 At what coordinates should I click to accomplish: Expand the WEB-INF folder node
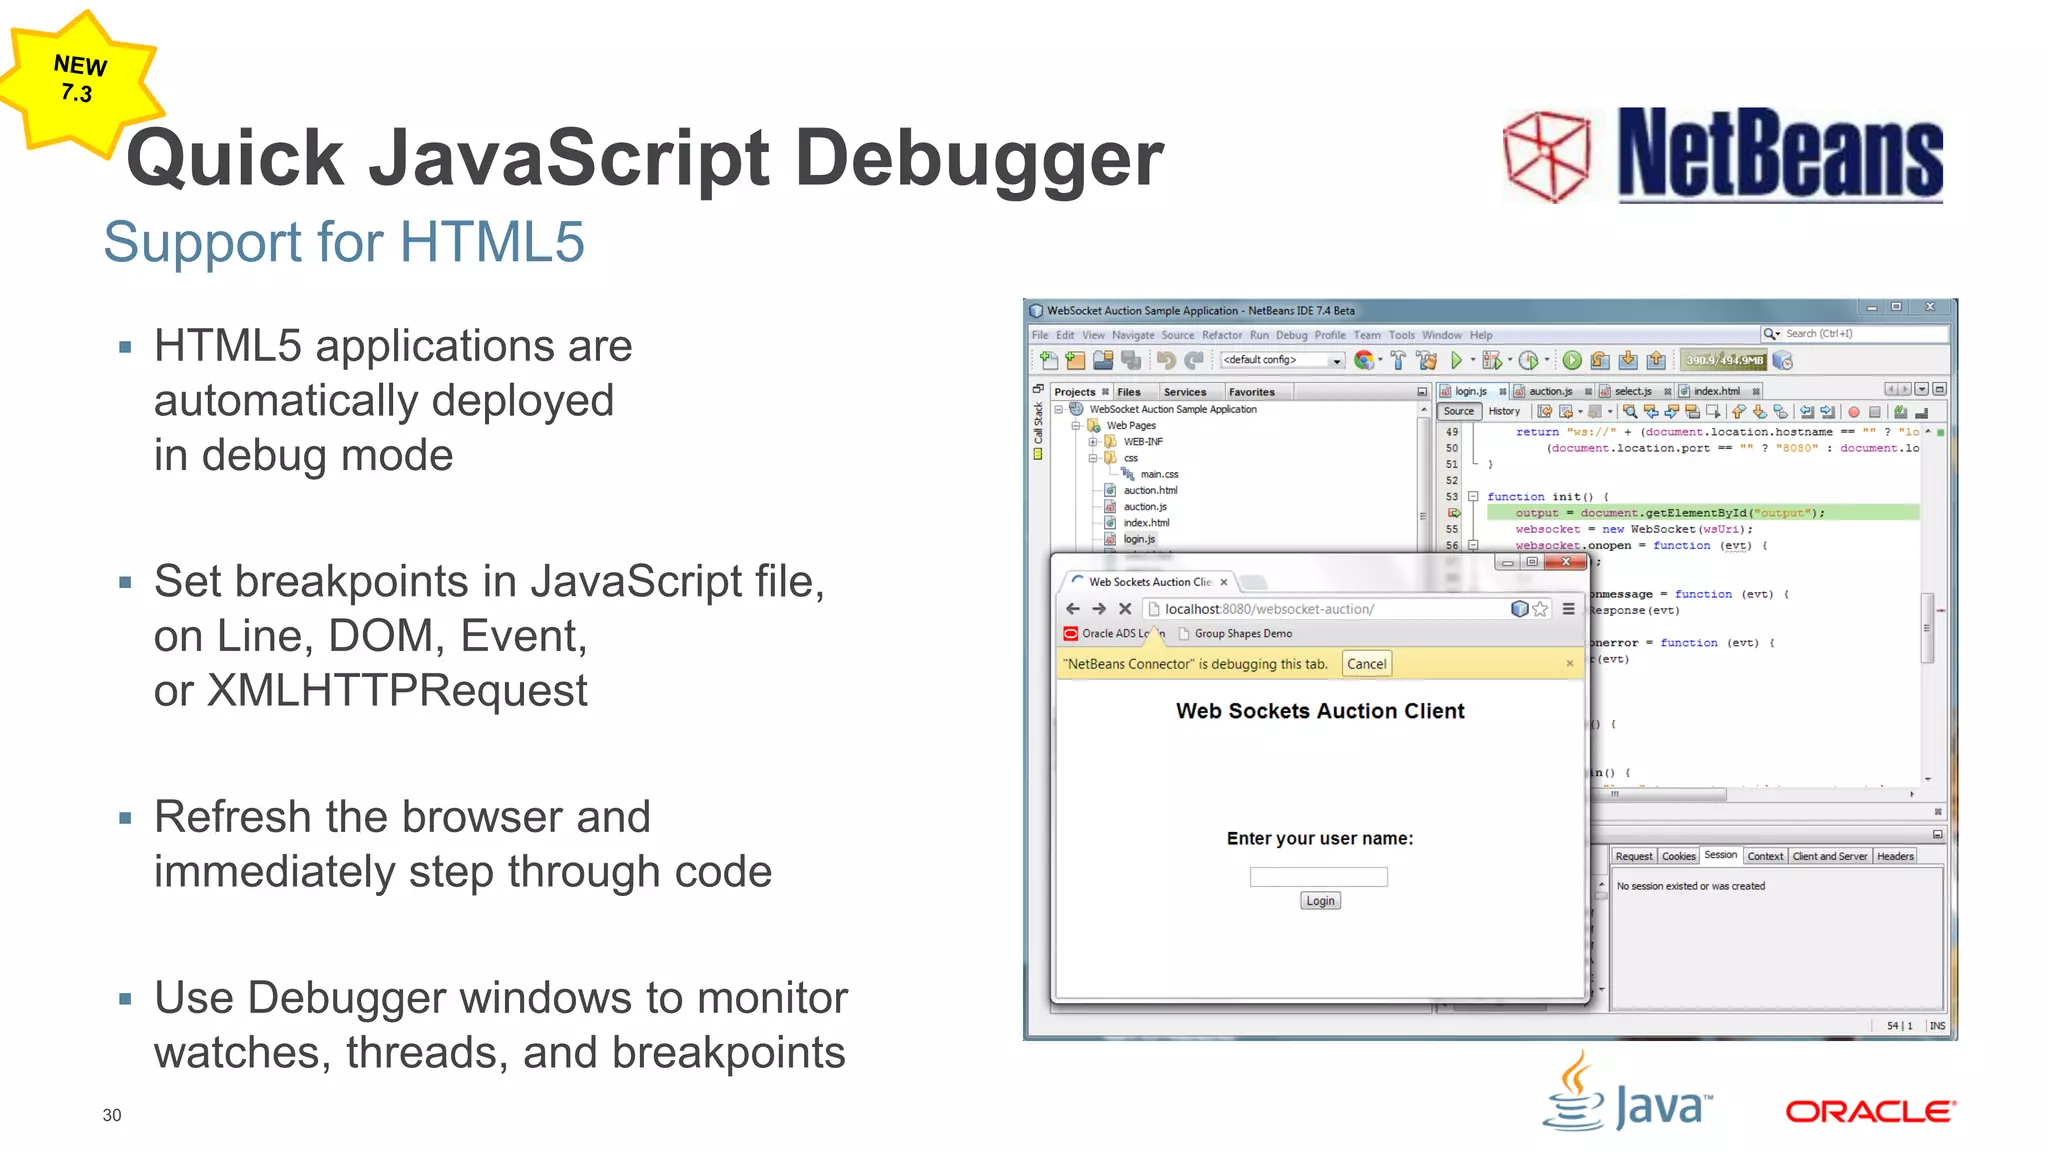(1093, 441)
